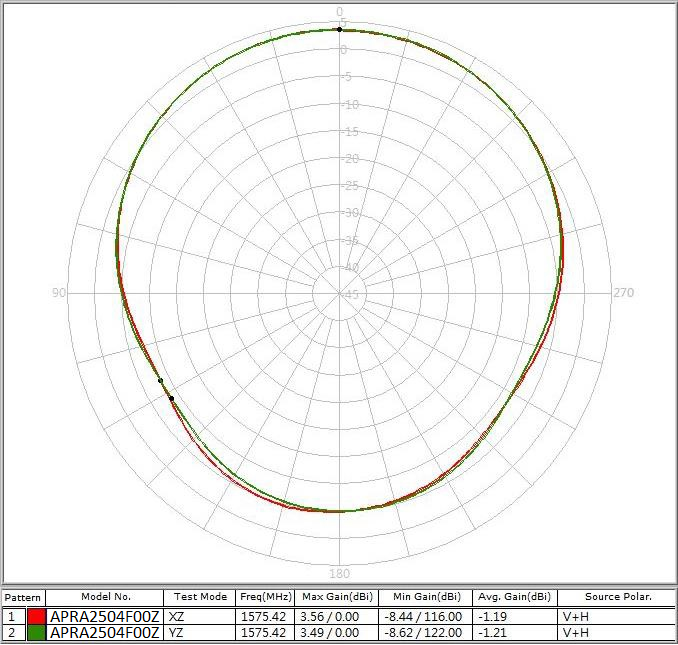Click the red pattern 1 color swatch
Viewport: 678px width, 645px height.
click(x=36, y=617)
